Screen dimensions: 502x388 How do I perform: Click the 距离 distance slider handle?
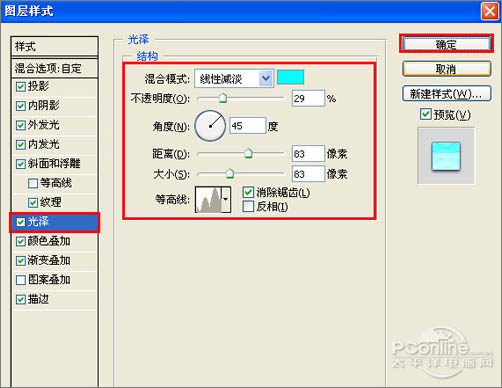coord(248,153)
